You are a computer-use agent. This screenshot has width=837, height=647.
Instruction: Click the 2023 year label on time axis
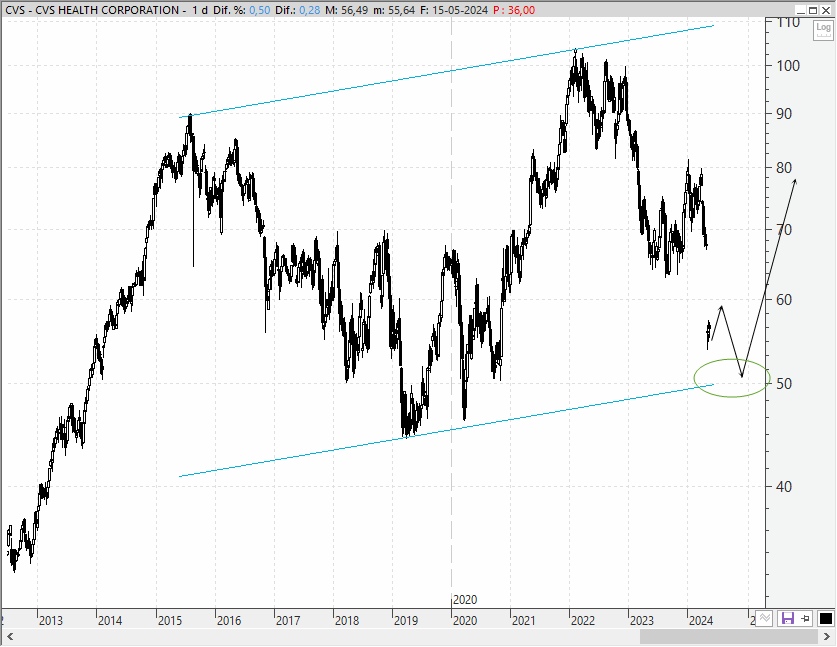pyautogui.click(x=642, y=621)
